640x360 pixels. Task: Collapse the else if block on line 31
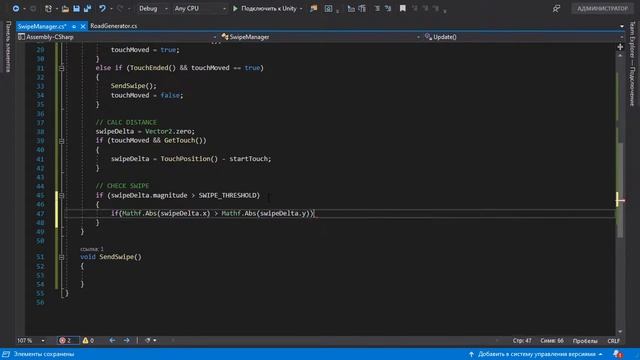click(x=61, y=68)
